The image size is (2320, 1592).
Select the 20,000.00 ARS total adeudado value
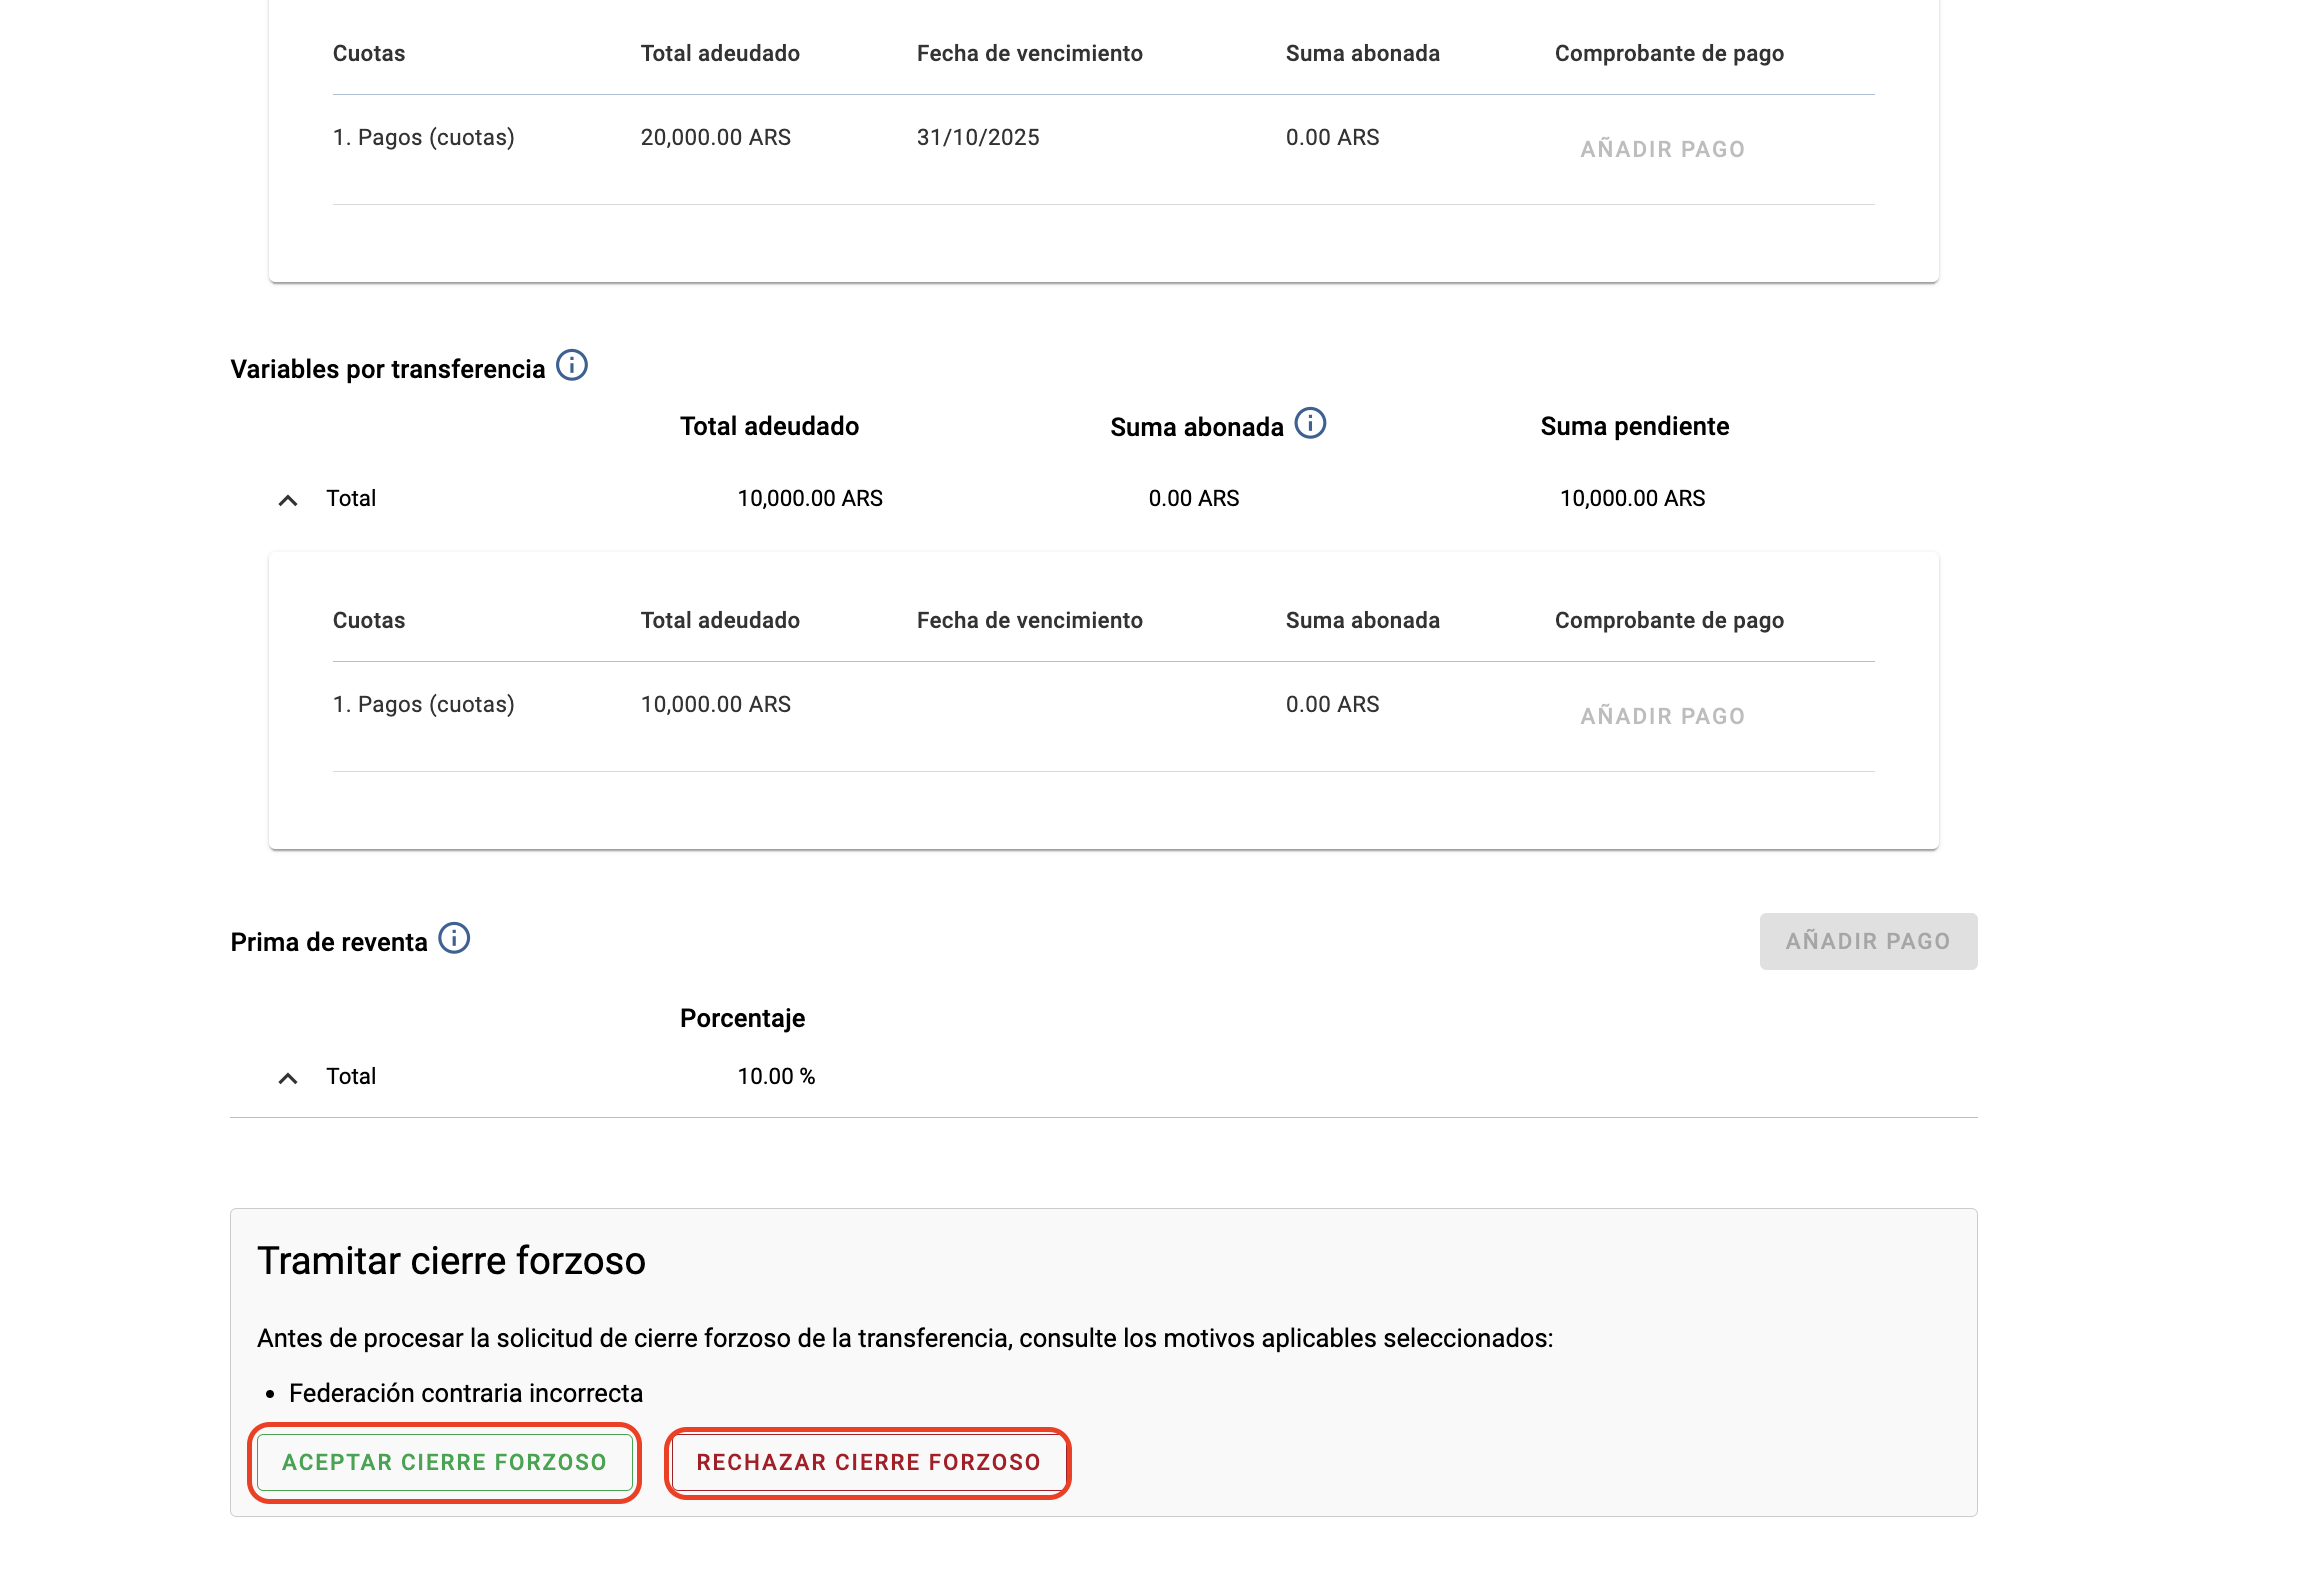tap(716, 137)
